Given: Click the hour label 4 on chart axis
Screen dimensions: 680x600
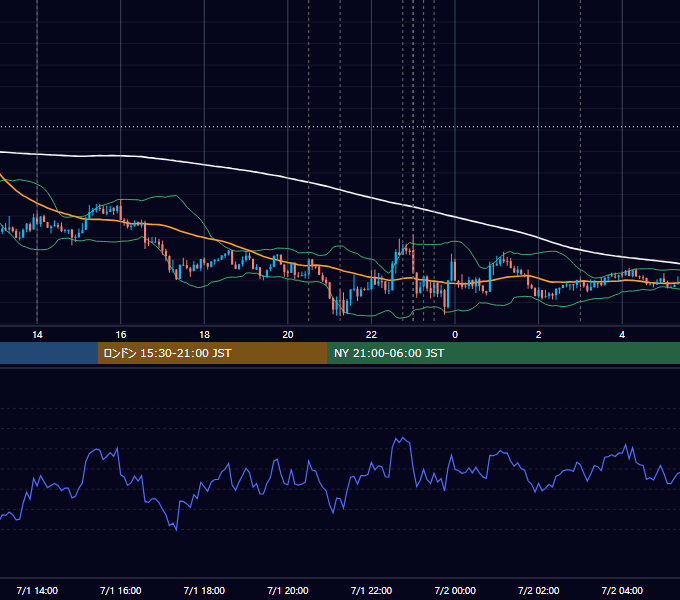Looking at the screenshot, I should (x=622, y=335).
